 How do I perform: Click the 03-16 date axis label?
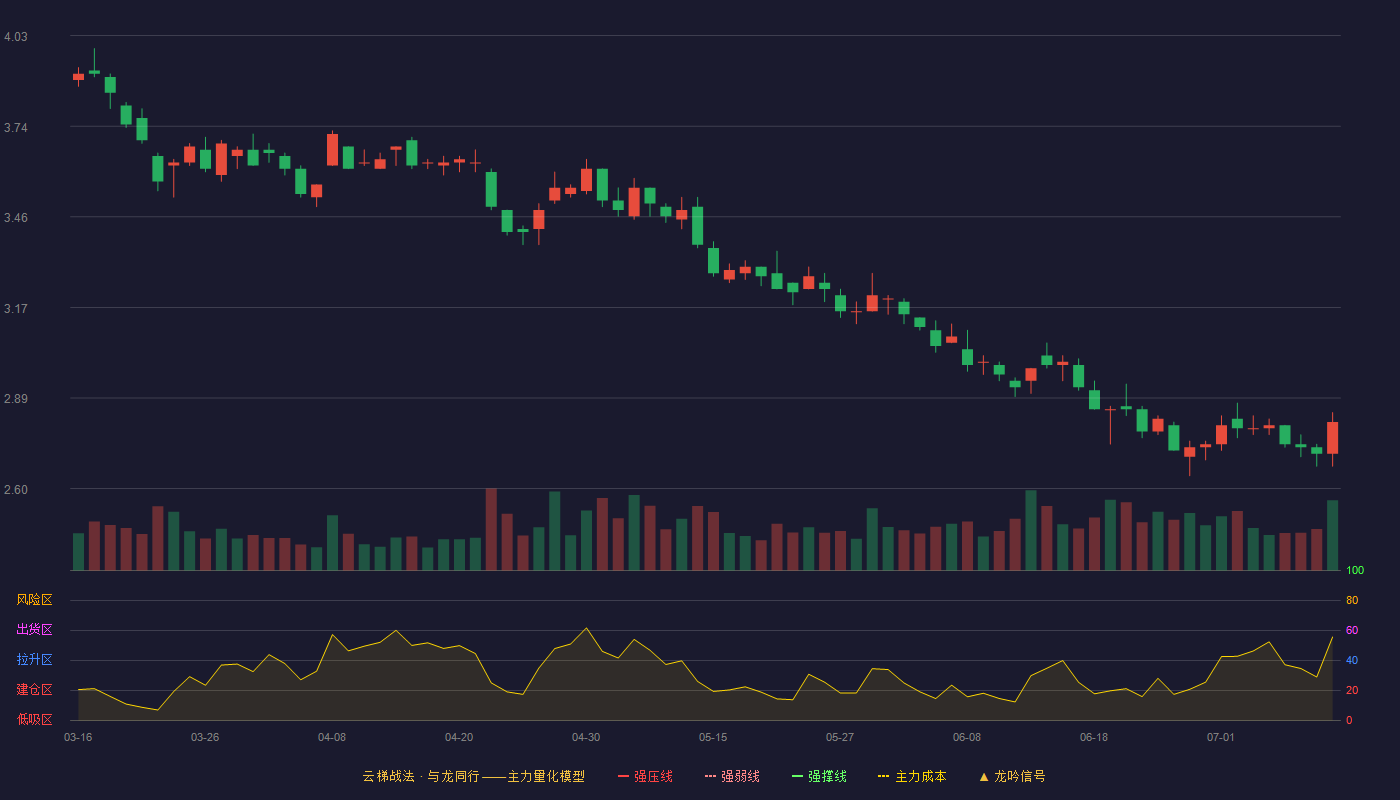[x=78, y=737]
